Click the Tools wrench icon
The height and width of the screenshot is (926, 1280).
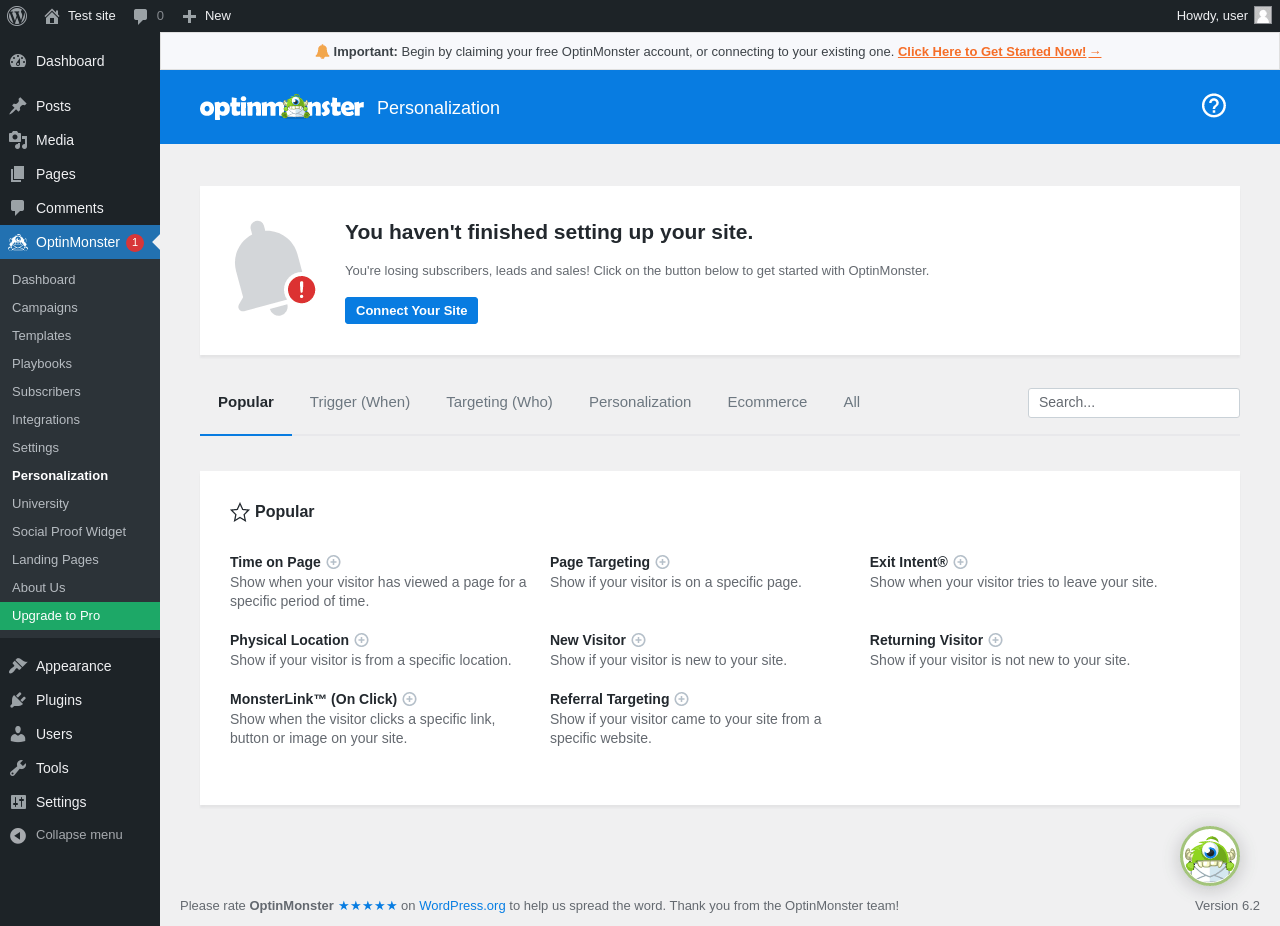(x=18, y=768)
